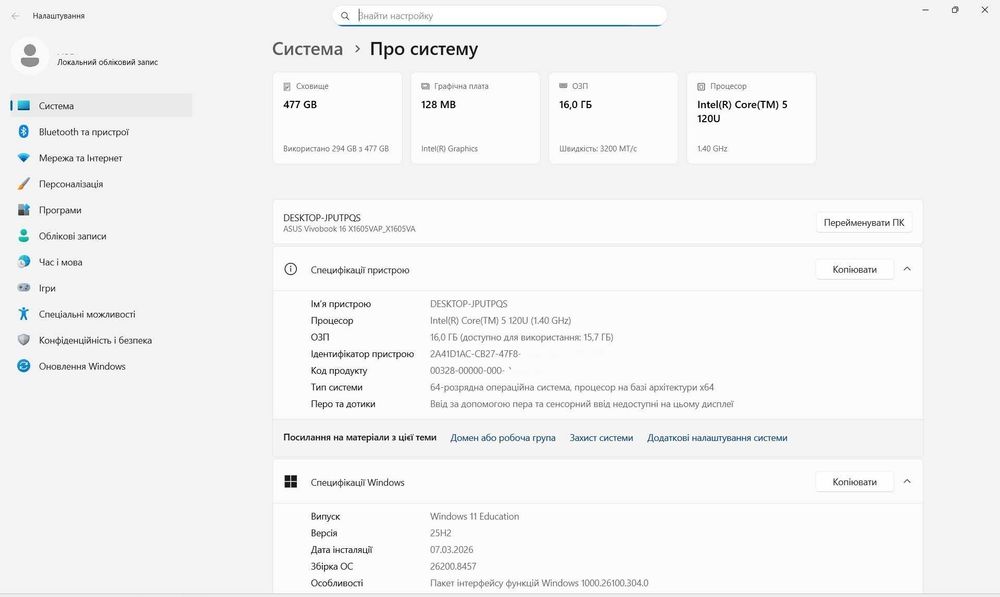Image resolution: width=1000 pixels, height=597 pixels.
Task: Open Оновлення Windows settings
Action: coord(101,366)
